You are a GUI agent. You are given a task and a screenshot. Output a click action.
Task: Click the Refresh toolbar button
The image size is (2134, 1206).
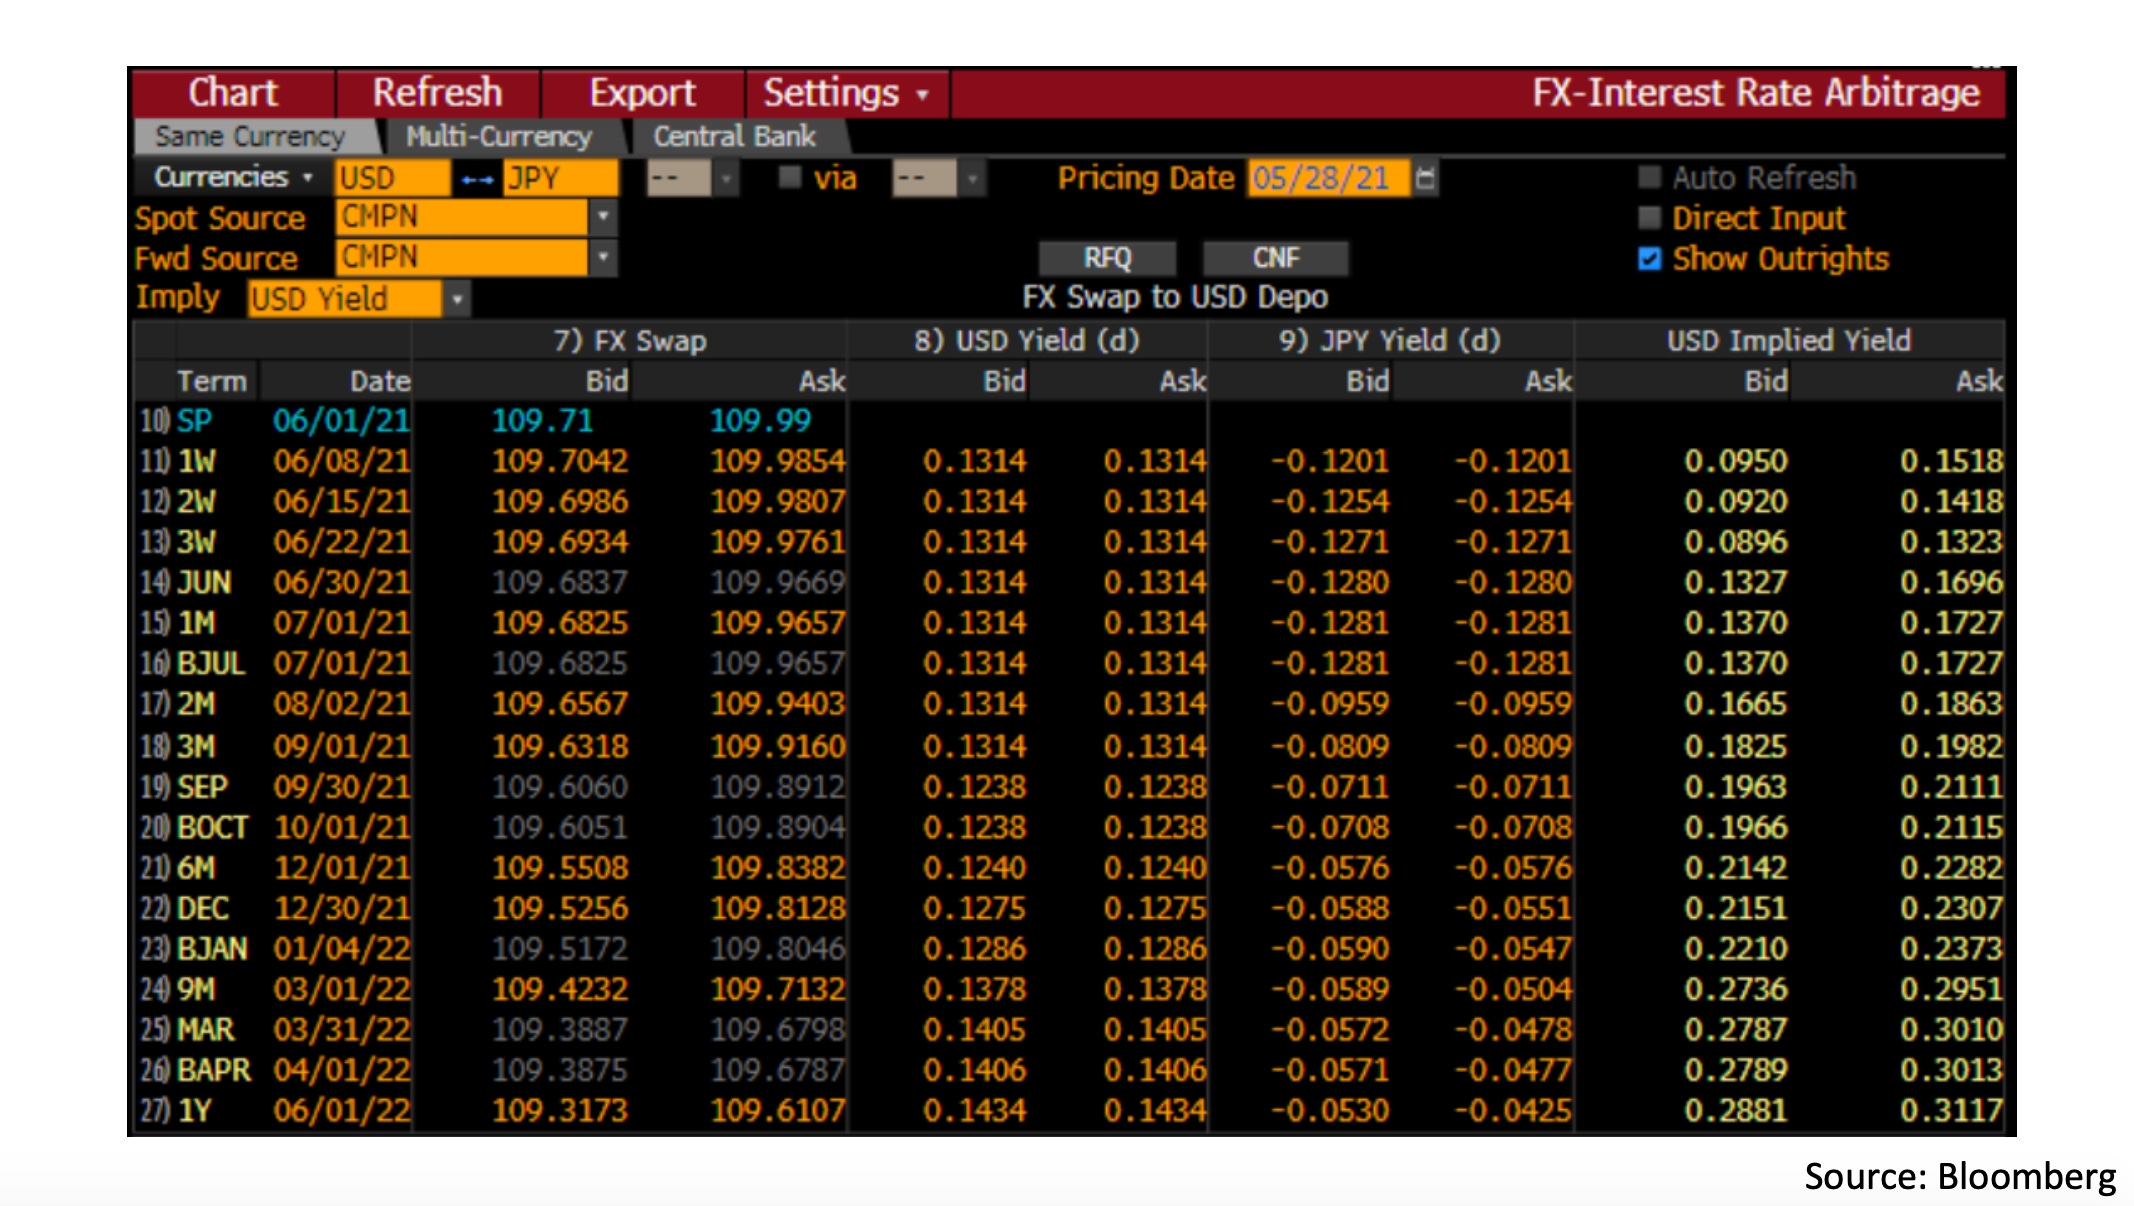coord(437,93)
